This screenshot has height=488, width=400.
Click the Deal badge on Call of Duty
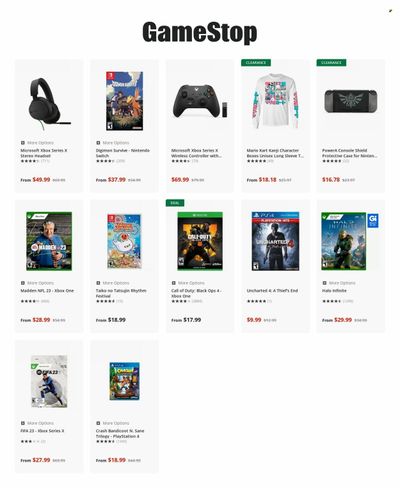coord(175,203)
